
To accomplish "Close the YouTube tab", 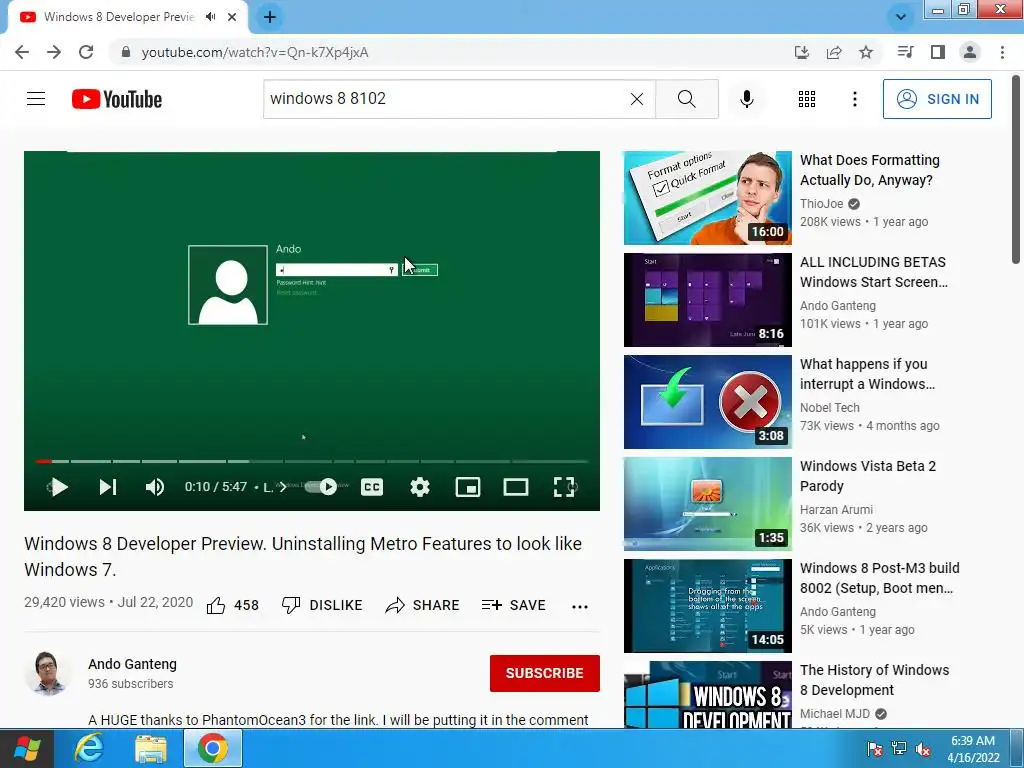I will (232, 17).
